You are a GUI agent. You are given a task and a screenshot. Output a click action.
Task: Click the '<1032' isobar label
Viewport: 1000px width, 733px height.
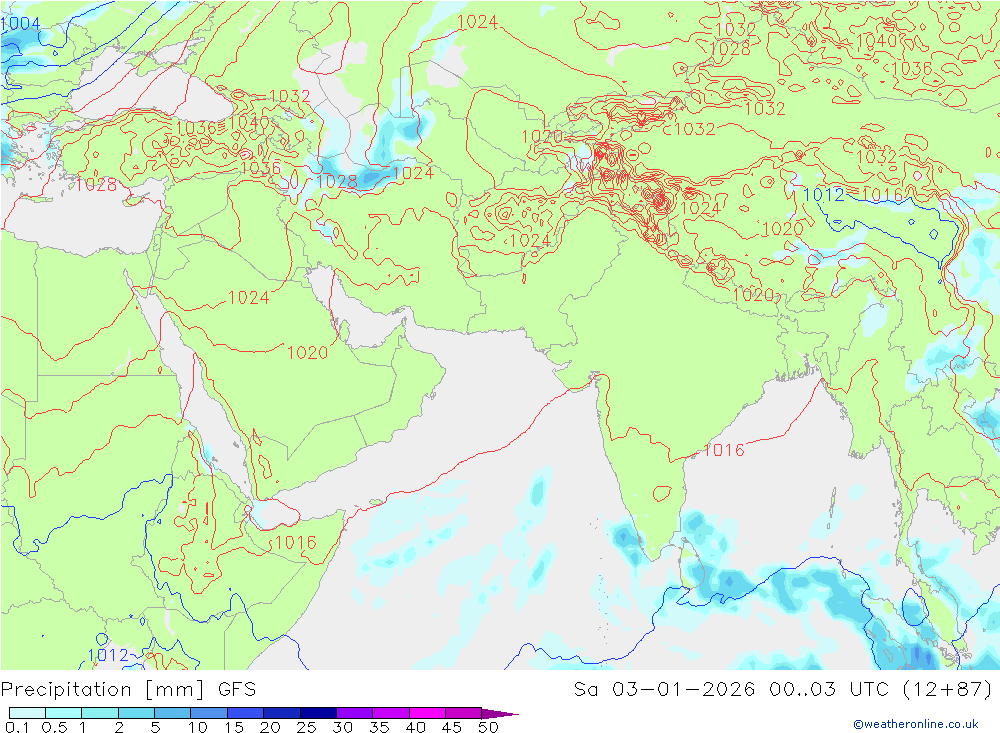click(x=689, y=130)
